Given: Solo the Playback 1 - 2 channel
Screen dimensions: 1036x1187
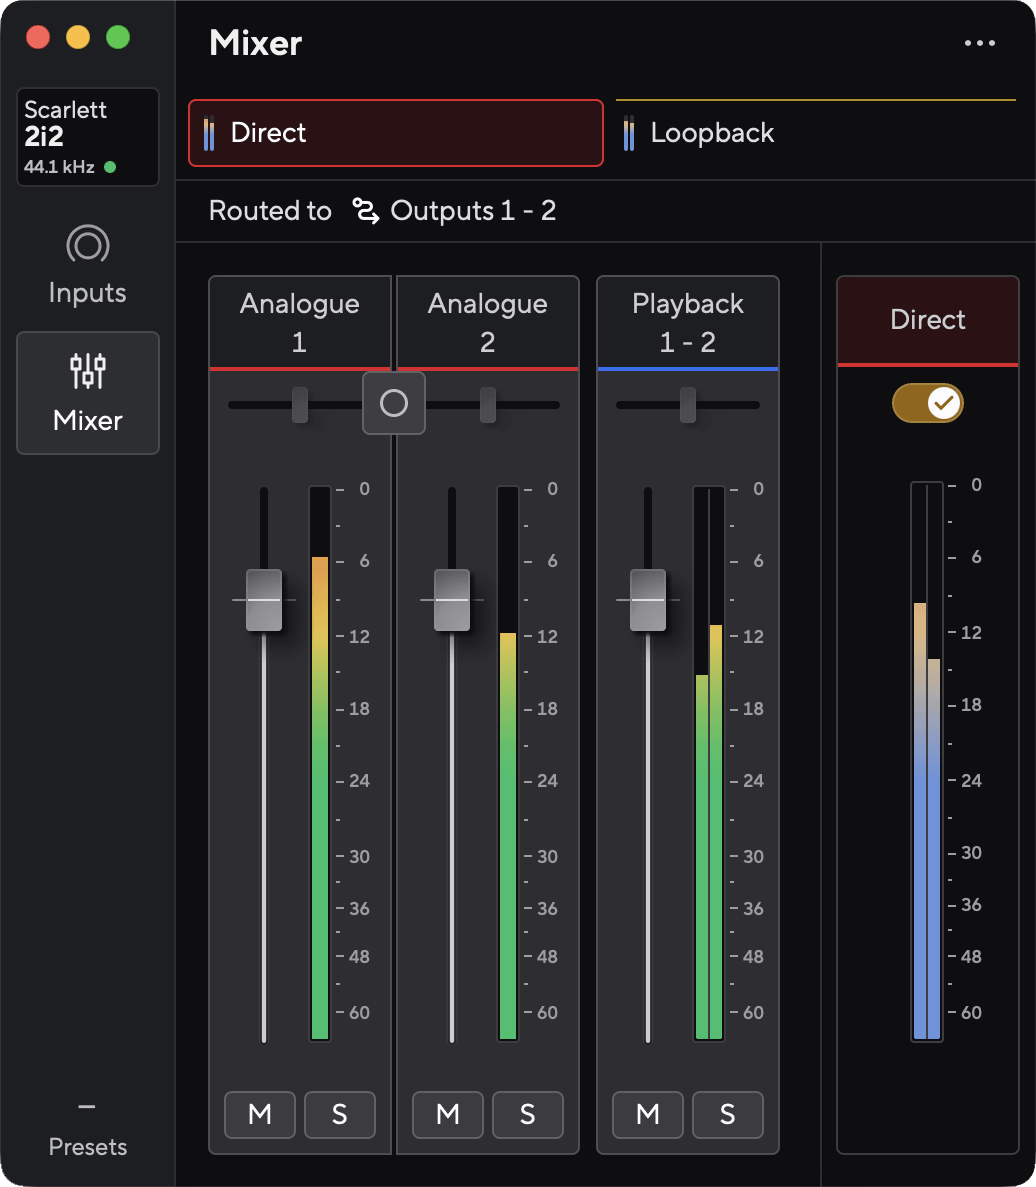Looking at the screenshot, I should [727, 1114].
